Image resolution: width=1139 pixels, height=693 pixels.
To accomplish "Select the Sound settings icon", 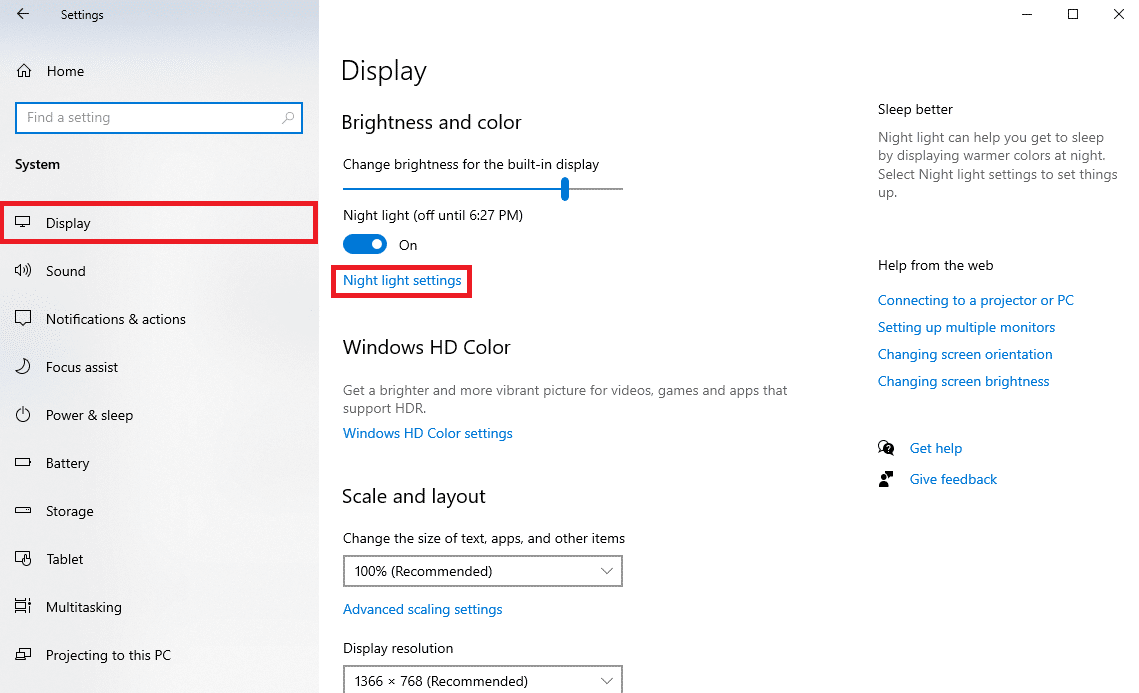I will (22, 270).
